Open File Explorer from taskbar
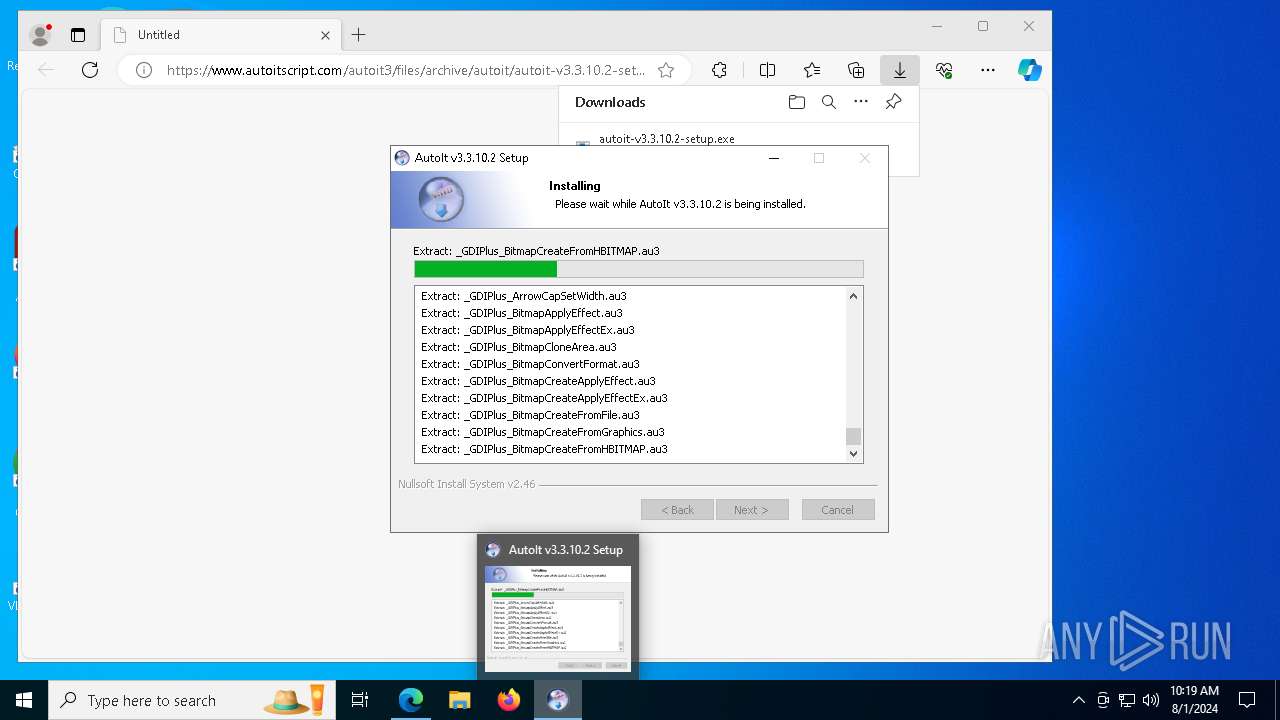Viewport: 1280px width, 720px height. click(x=460, y=700)
